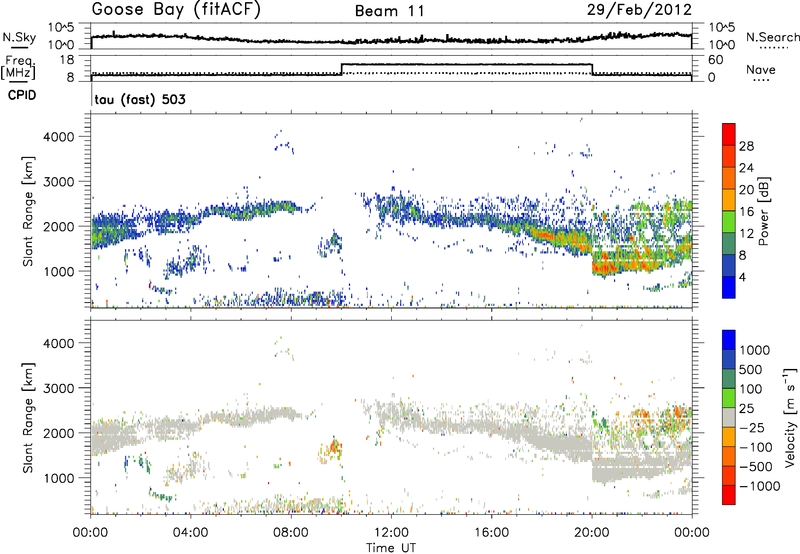Click the '18' frequency axis tick

click(x=68, y=60)
